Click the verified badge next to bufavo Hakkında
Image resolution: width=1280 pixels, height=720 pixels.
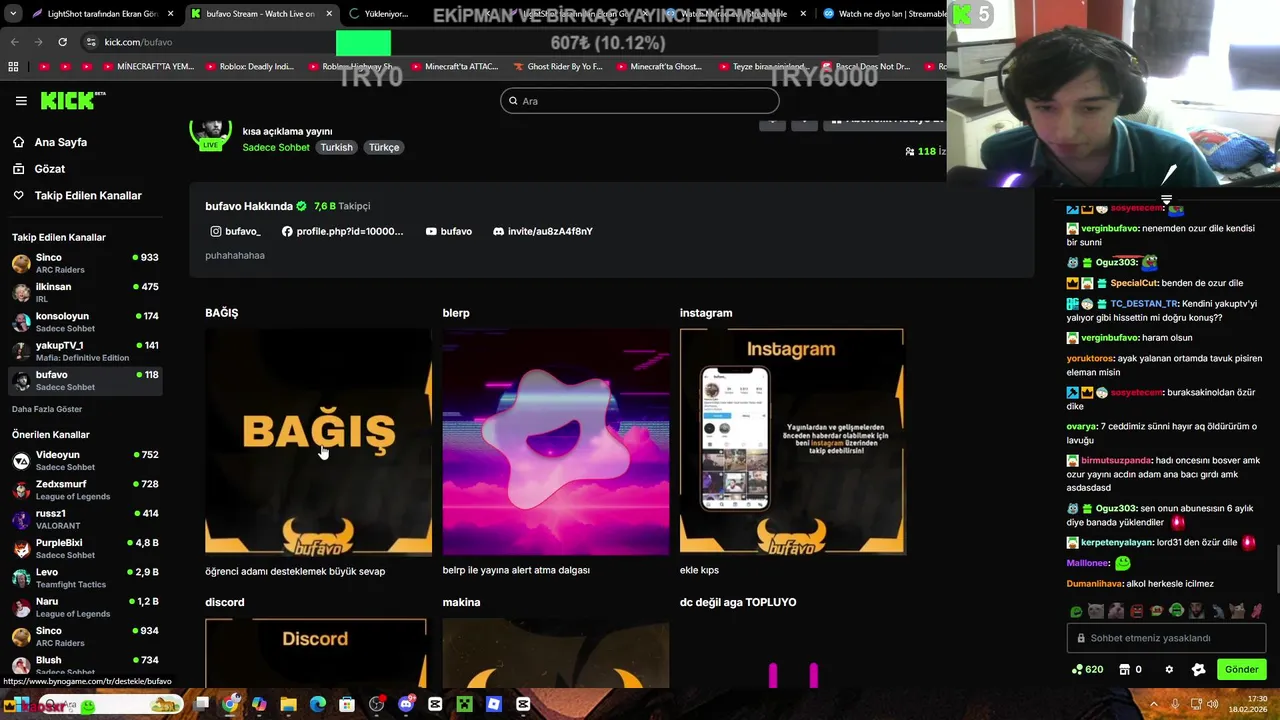coord(301,206)
